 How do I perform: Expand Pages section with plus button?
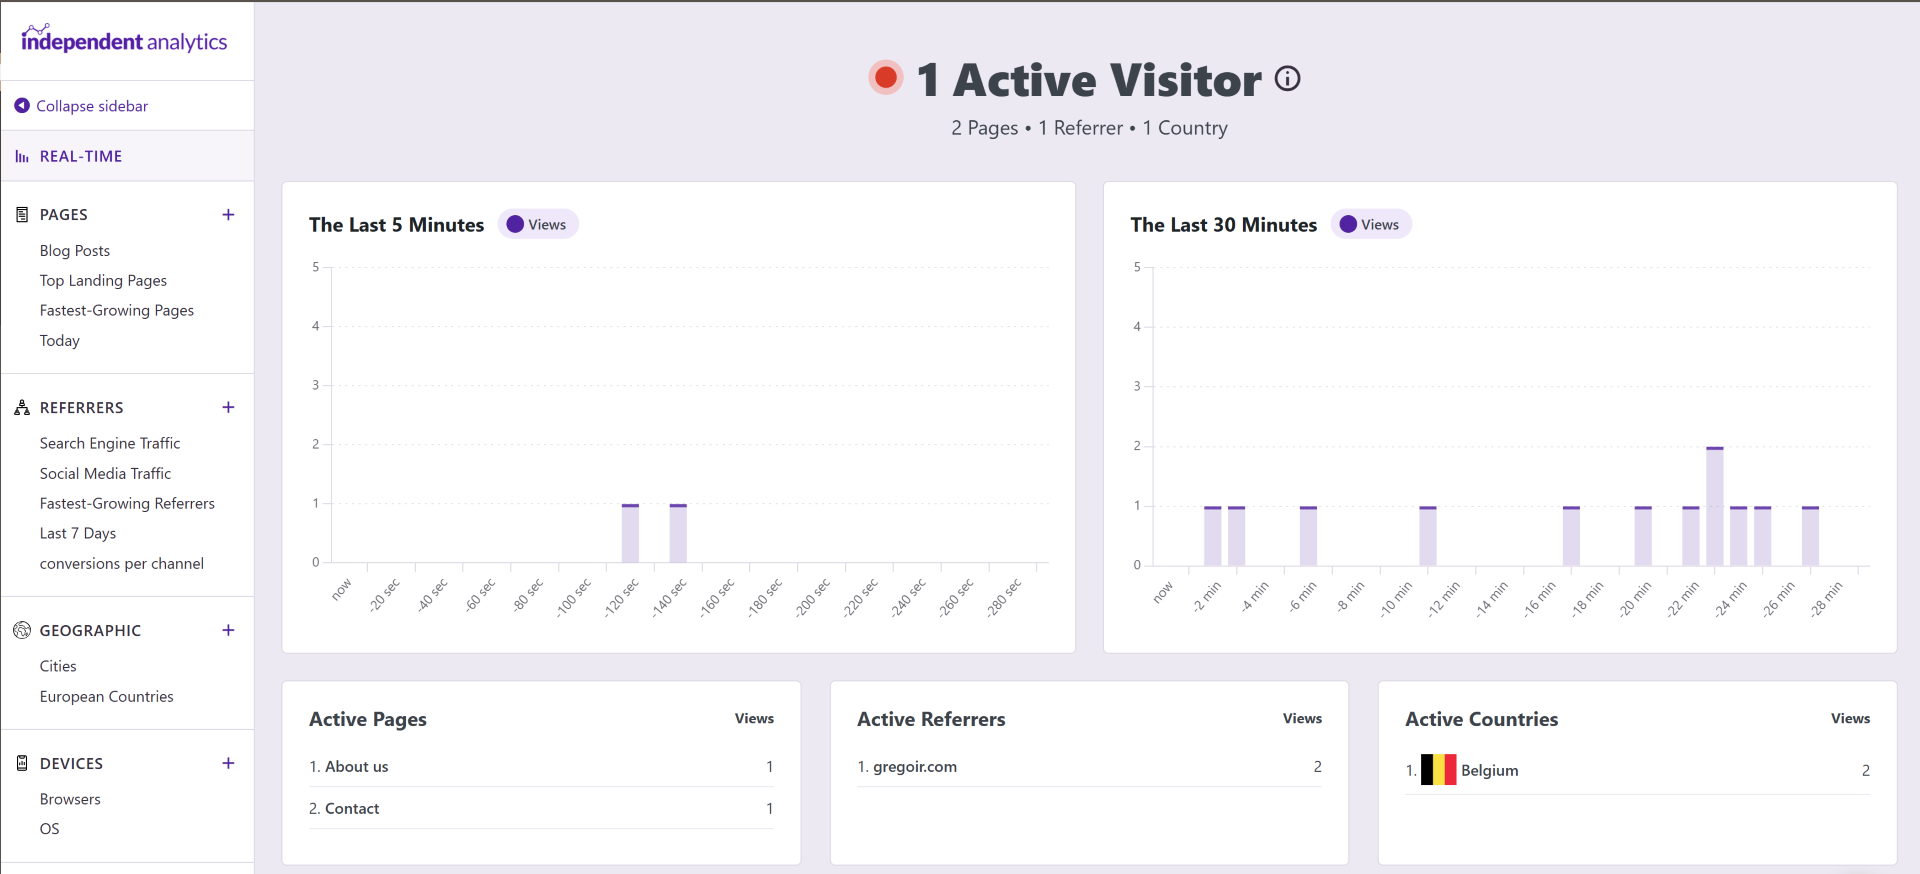[228, 215]
